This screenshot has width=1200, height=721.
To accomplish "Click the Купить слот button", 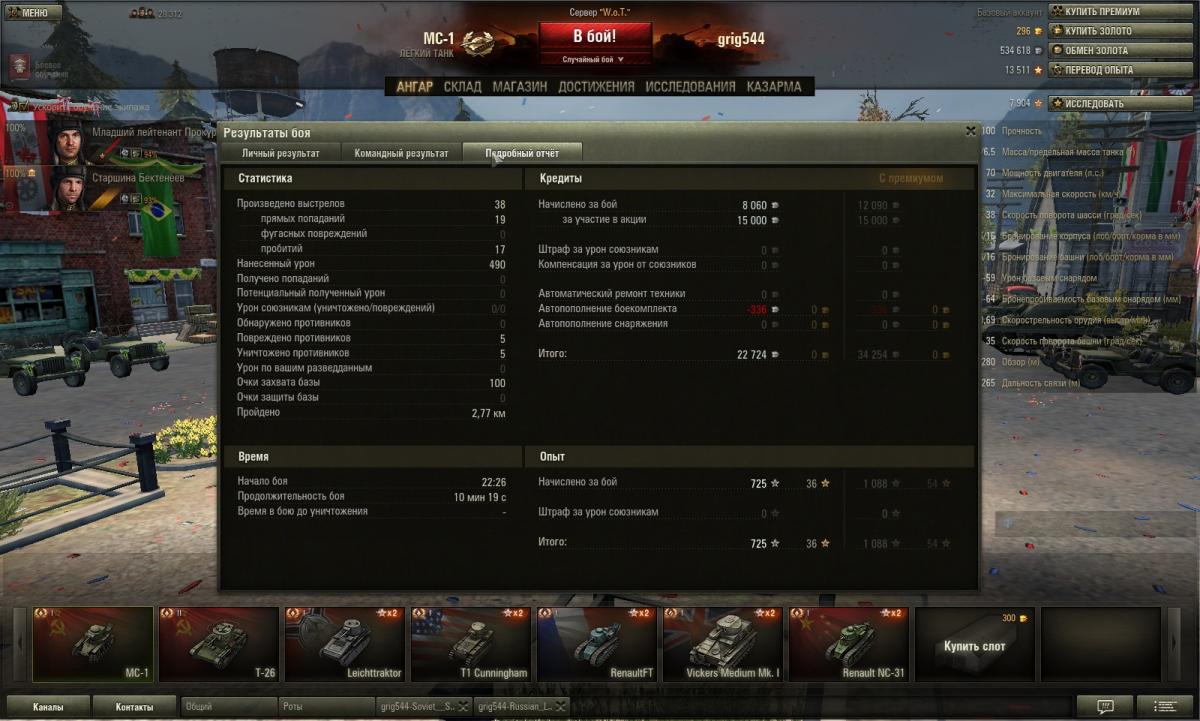I will (x=975, y=644).
